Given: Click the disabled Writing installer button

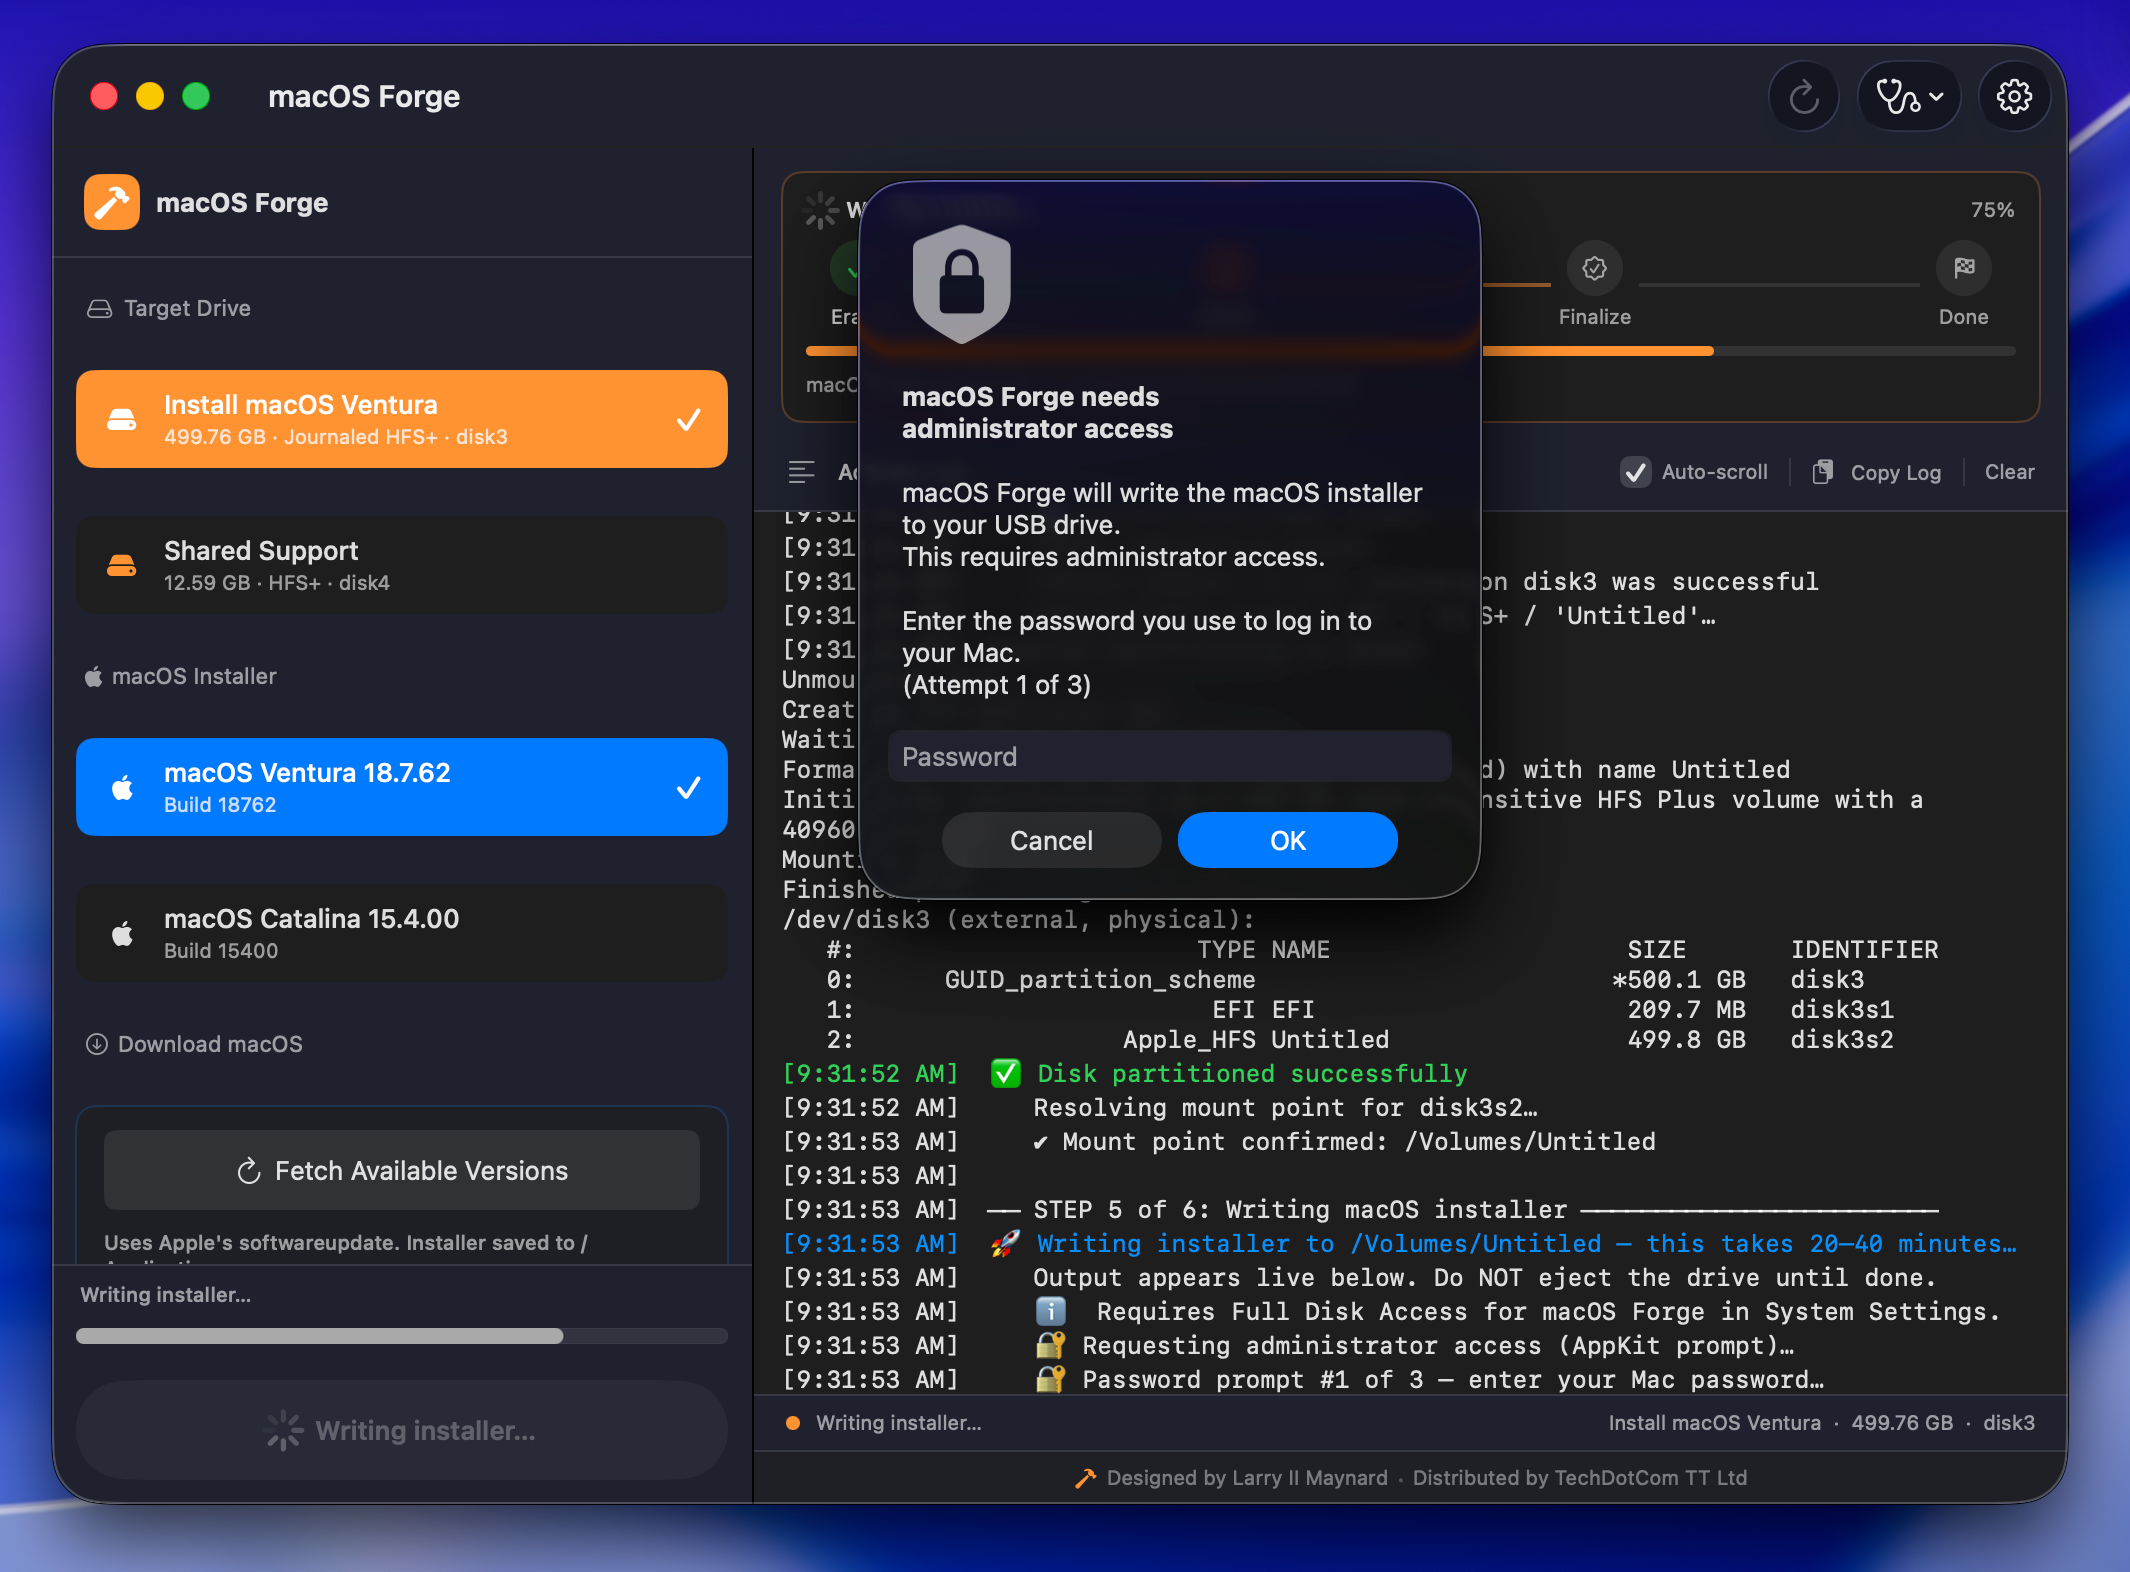Looking at the screenshot, I should (402, 1430).
